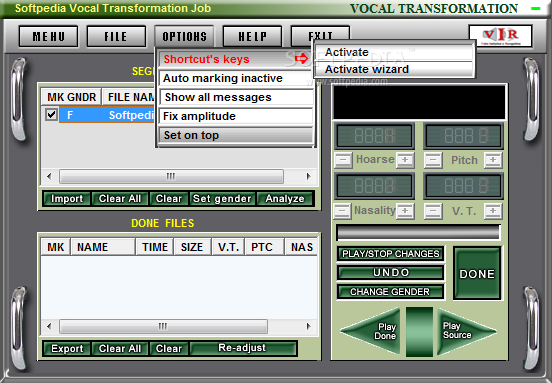Select Activate in submenu

point(394,52)
